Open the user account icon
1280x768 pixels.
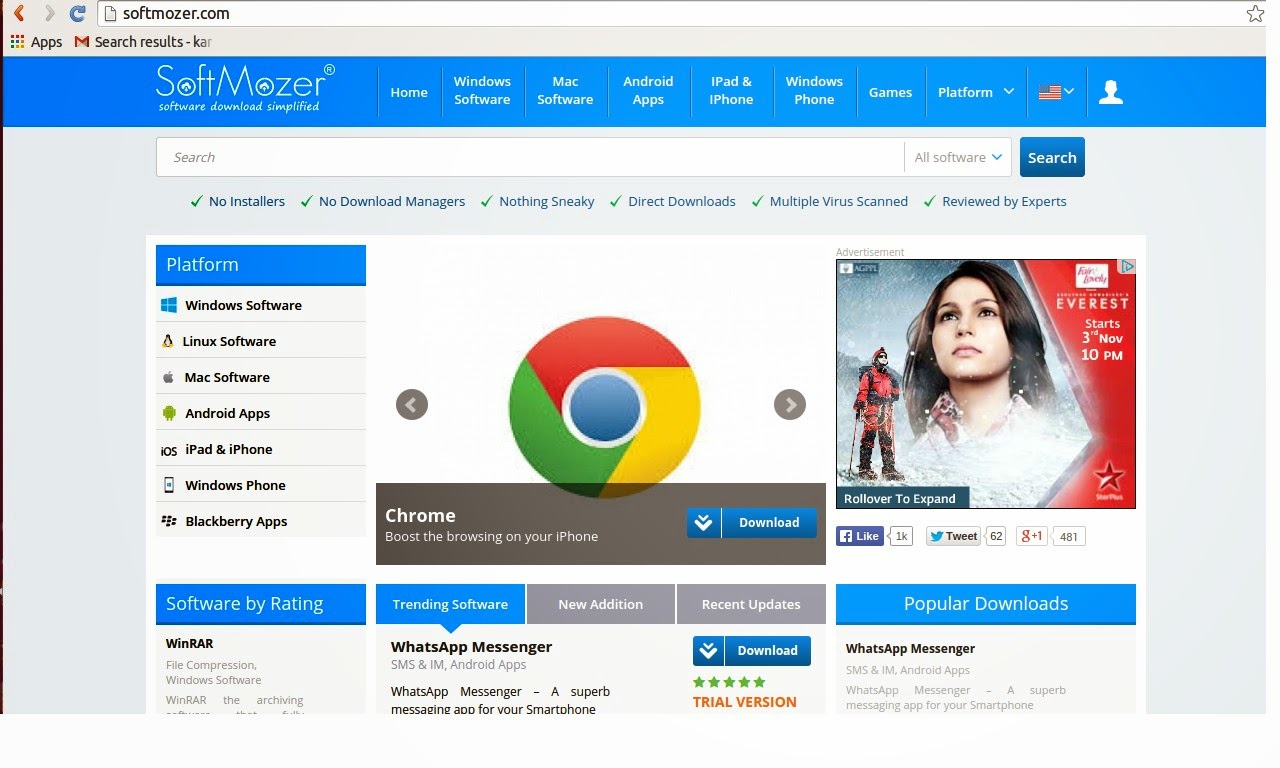[1111, 92]
